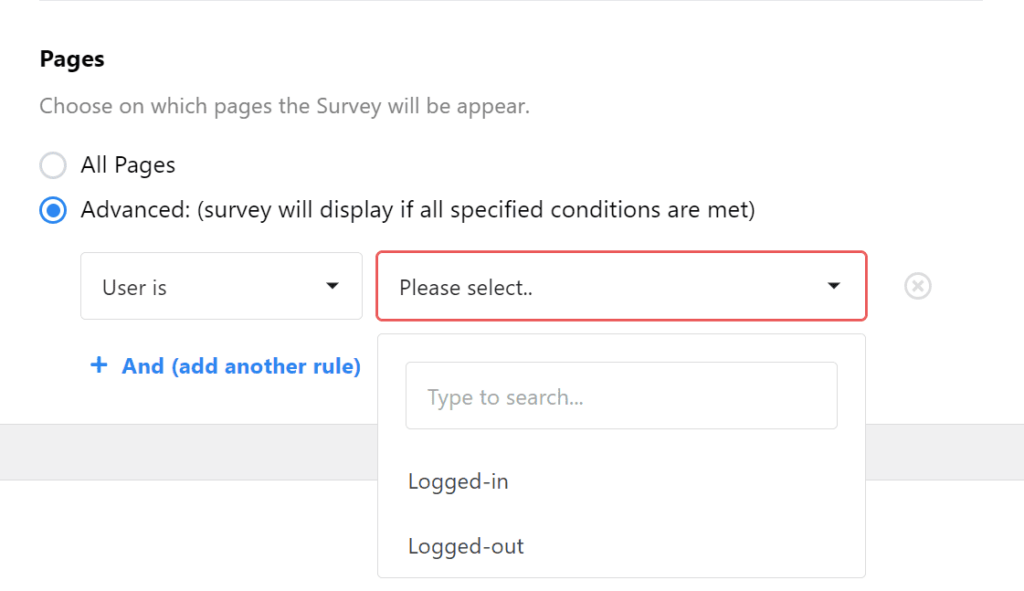
Task: Click the red-highlighted Please select box
Action: [x=620, y=286]
